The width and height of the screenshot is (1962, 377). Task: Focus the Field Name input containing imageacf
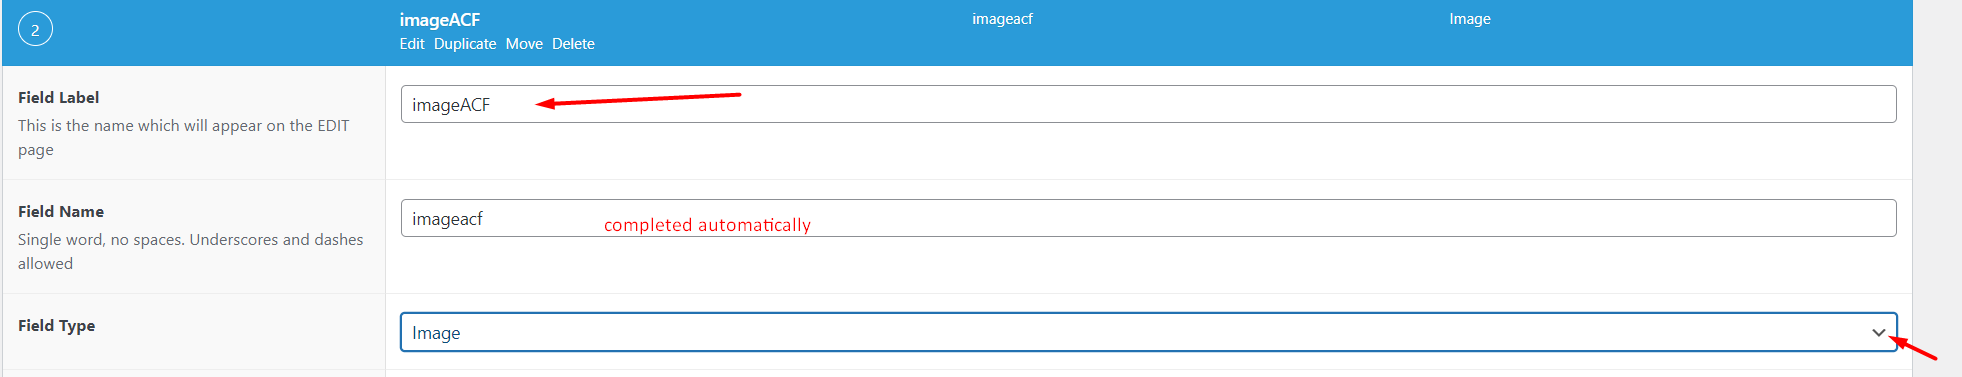pos(1148,218)
